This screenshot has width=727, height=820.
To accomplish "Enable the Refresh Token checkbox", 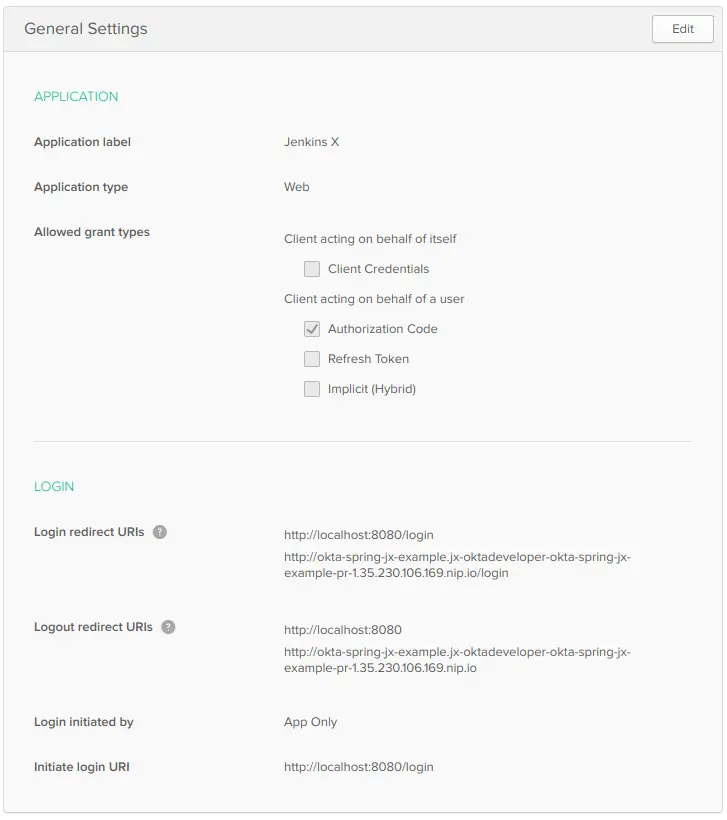I will tap(312, 359).
